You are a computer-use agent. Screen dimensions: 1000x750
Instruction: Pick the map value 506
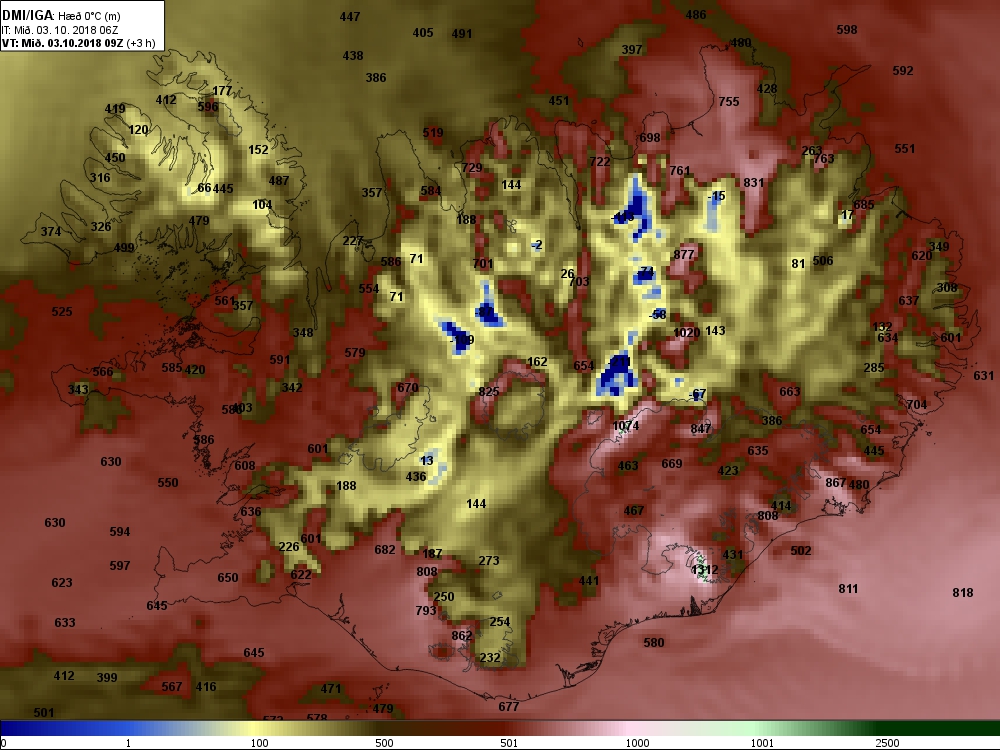(x=823, y=261)
